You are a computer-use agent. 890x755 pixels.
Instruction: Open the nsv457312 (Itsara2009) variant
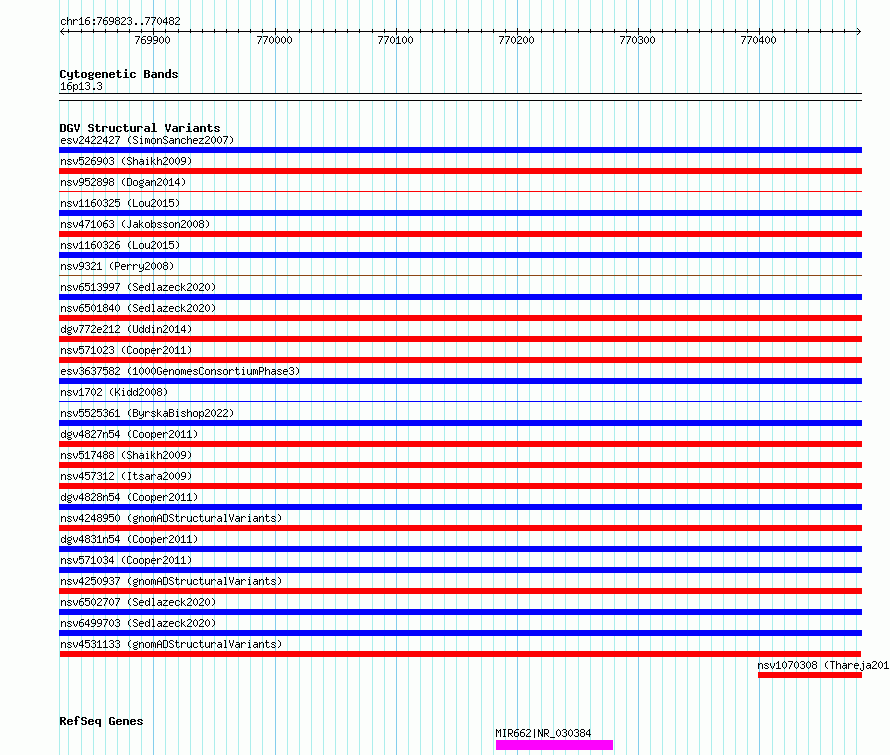126,476
